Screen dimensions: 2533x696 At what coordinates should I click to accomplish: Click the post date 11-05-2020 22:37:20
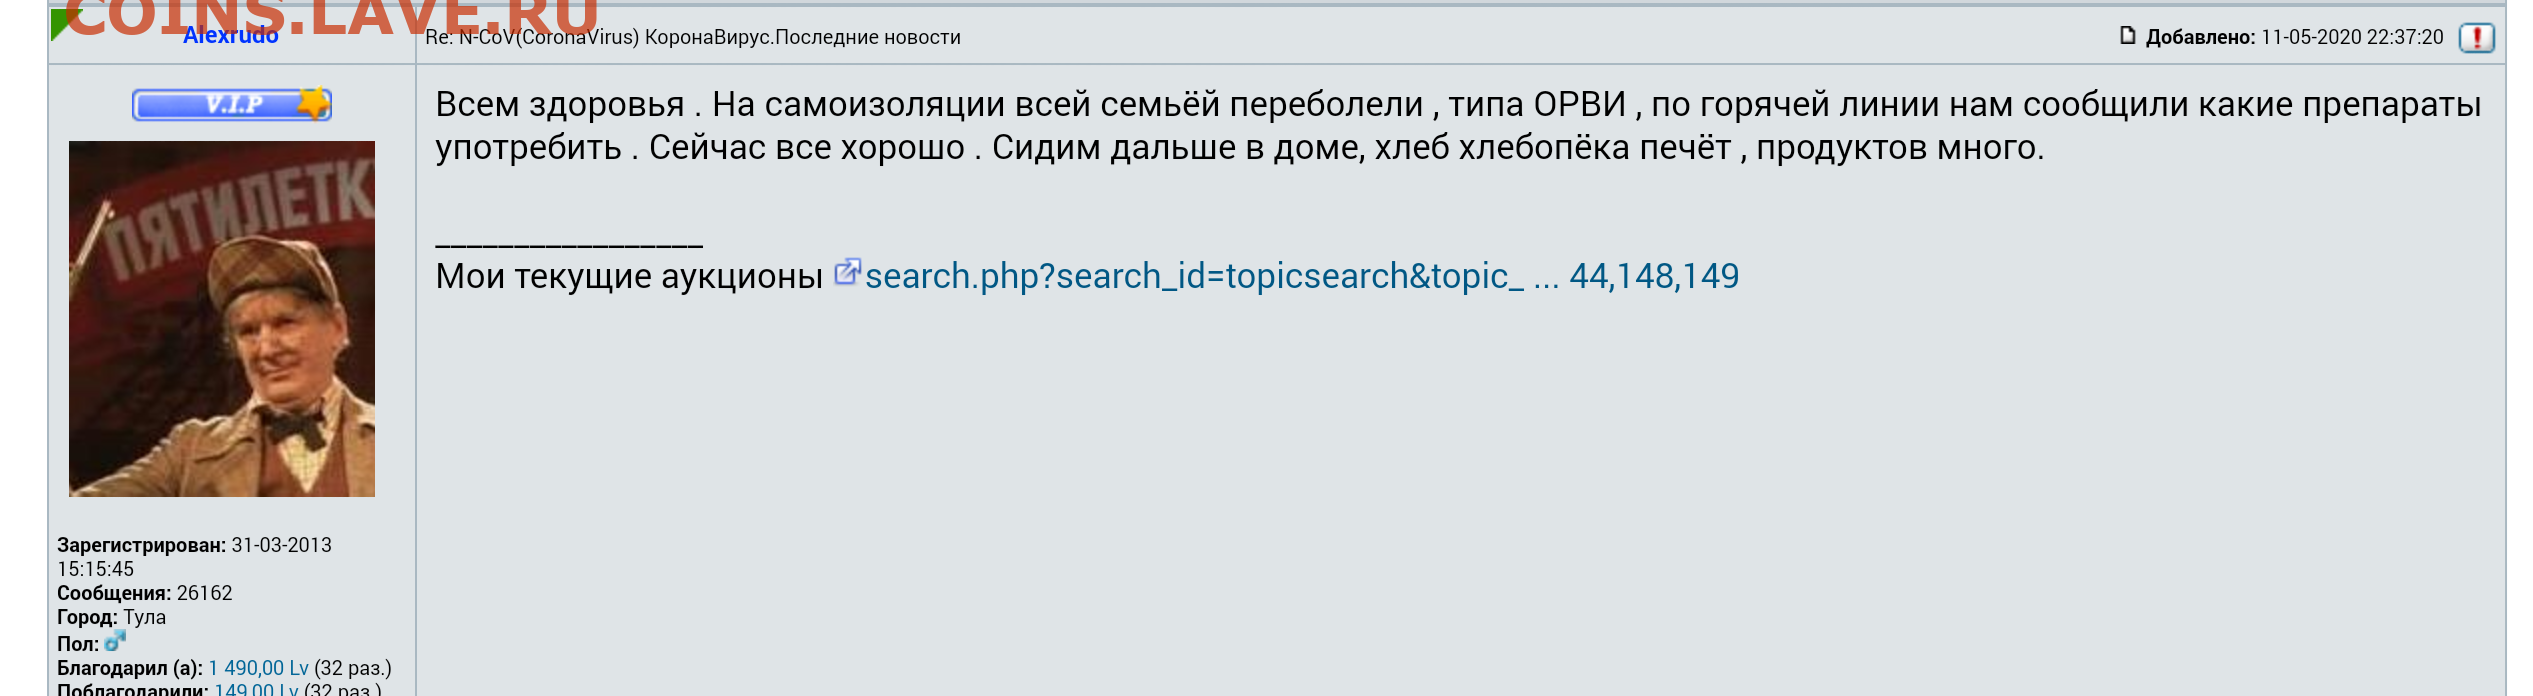[2351, 38]
